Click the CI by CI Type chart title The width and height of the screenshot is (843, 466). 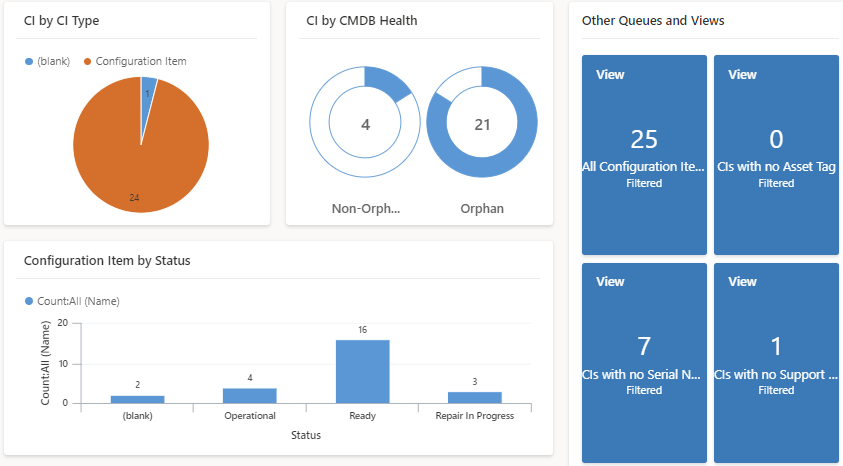coord(62,20)
